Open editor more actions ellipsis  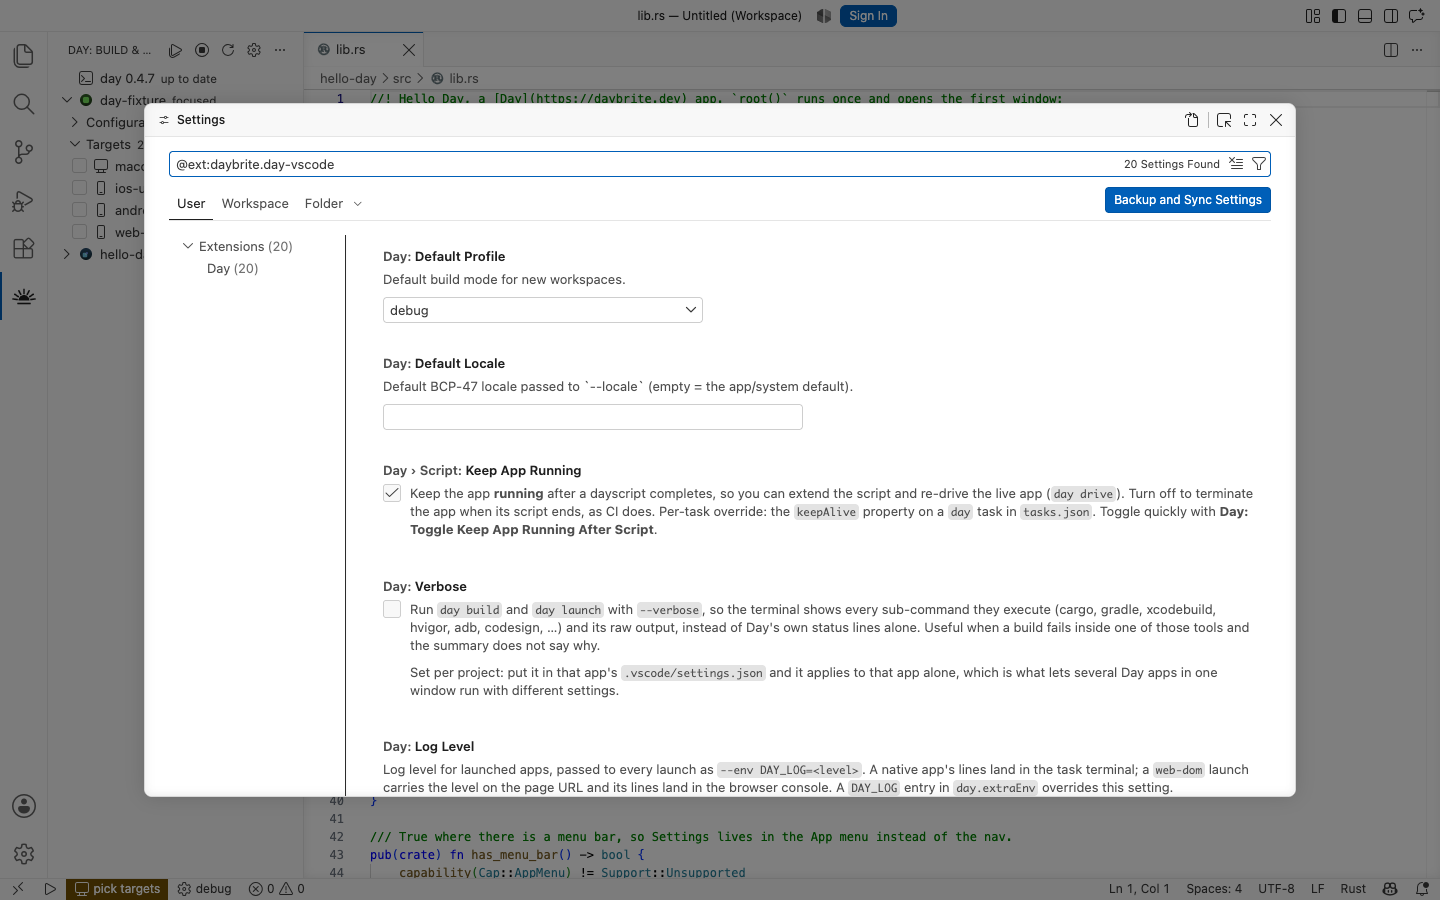tap(1417, 50)
